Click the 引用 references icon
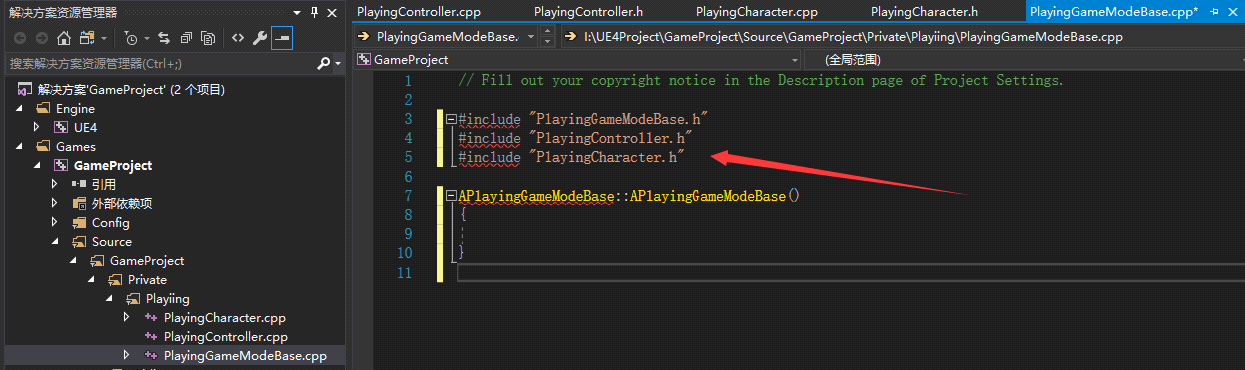1245x370 pixels. pyautogui.click(x=80, y=185)
